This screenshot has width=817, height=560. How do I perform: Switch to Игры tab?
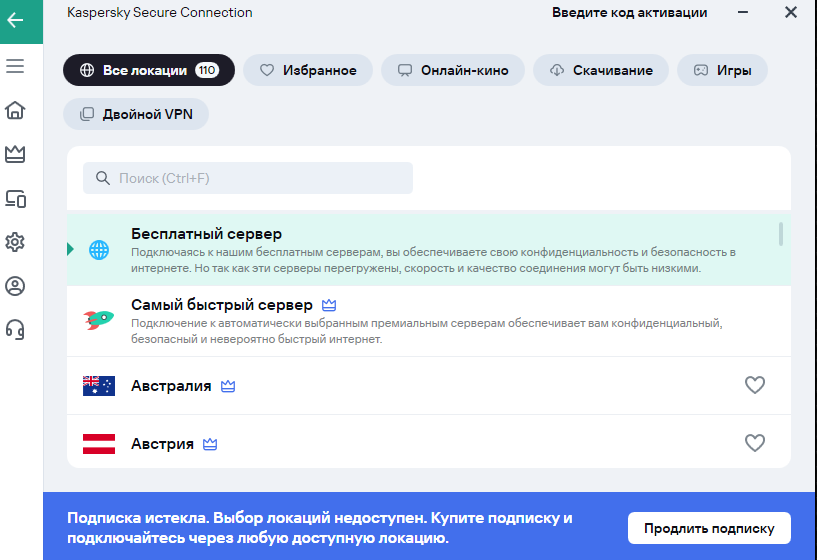[722, 70]
